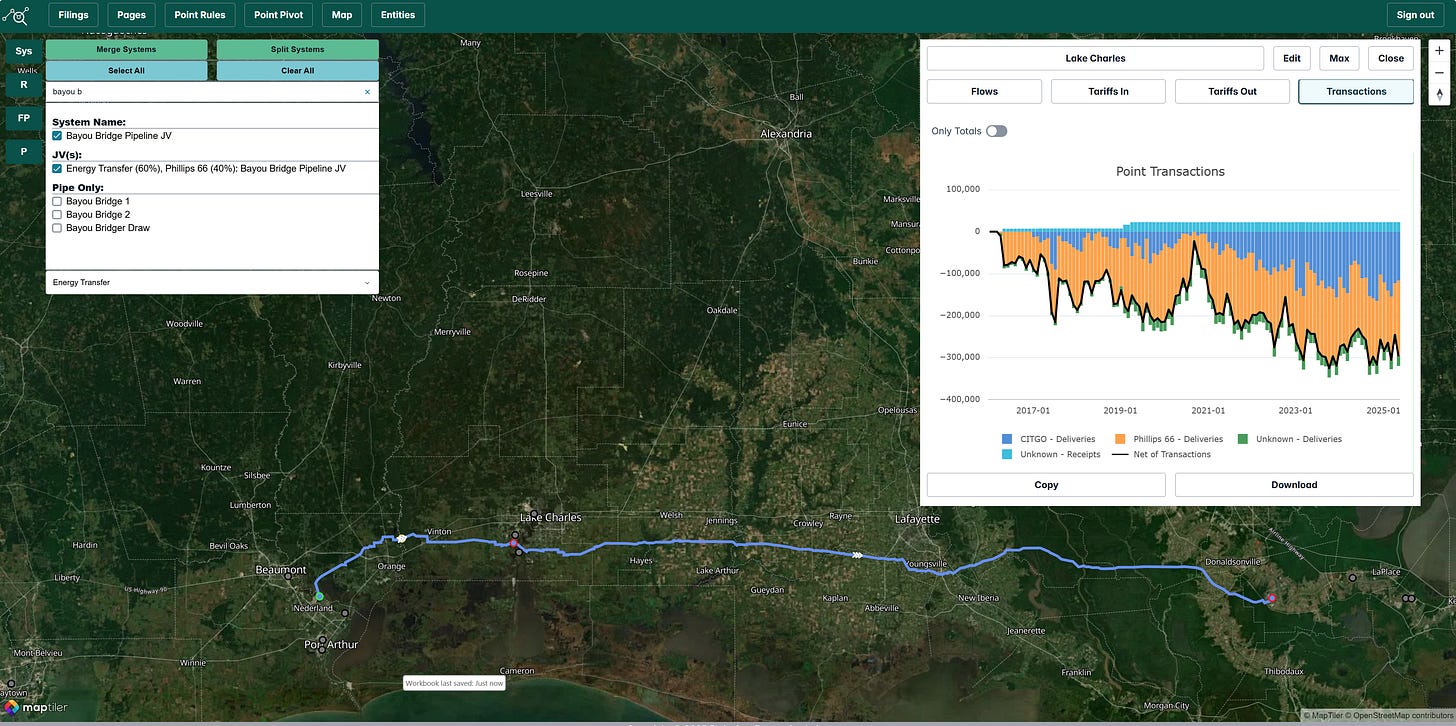The width and height of the screenshot is (1456, 726).
Task: Zoom out with the map minus control
Action: [x=1439, y=72]
